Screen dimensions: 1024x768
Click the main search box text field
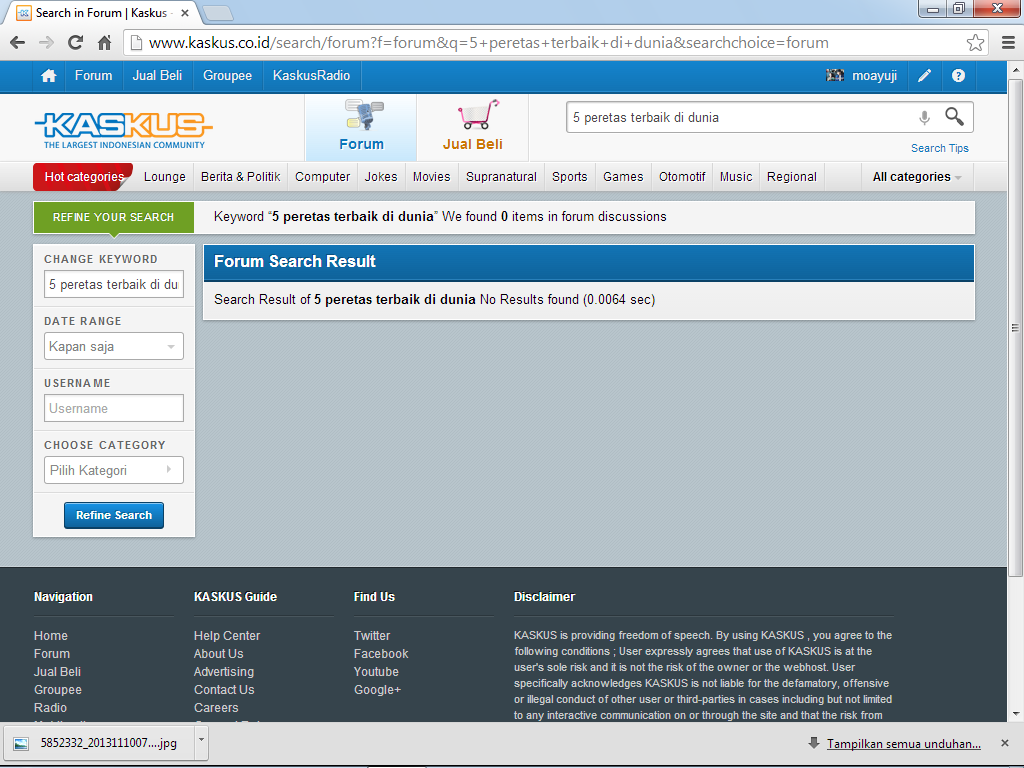[x=741, y=118]
